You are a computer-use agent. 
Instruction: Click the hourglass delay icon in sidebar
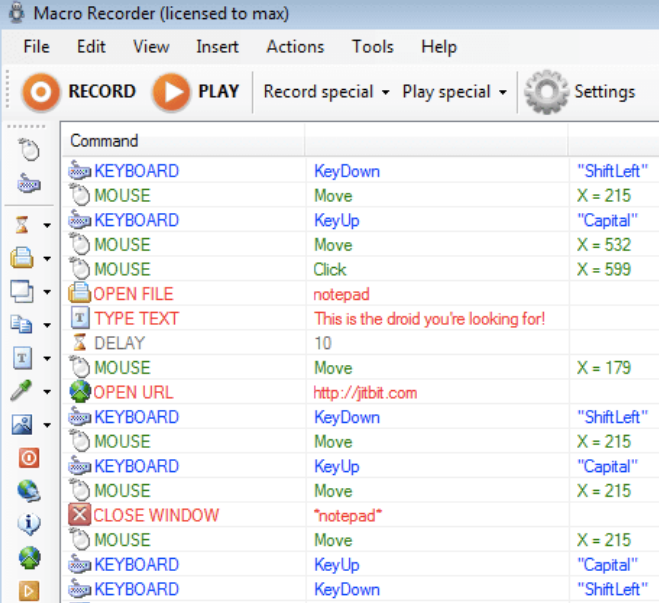pos(22,224)
